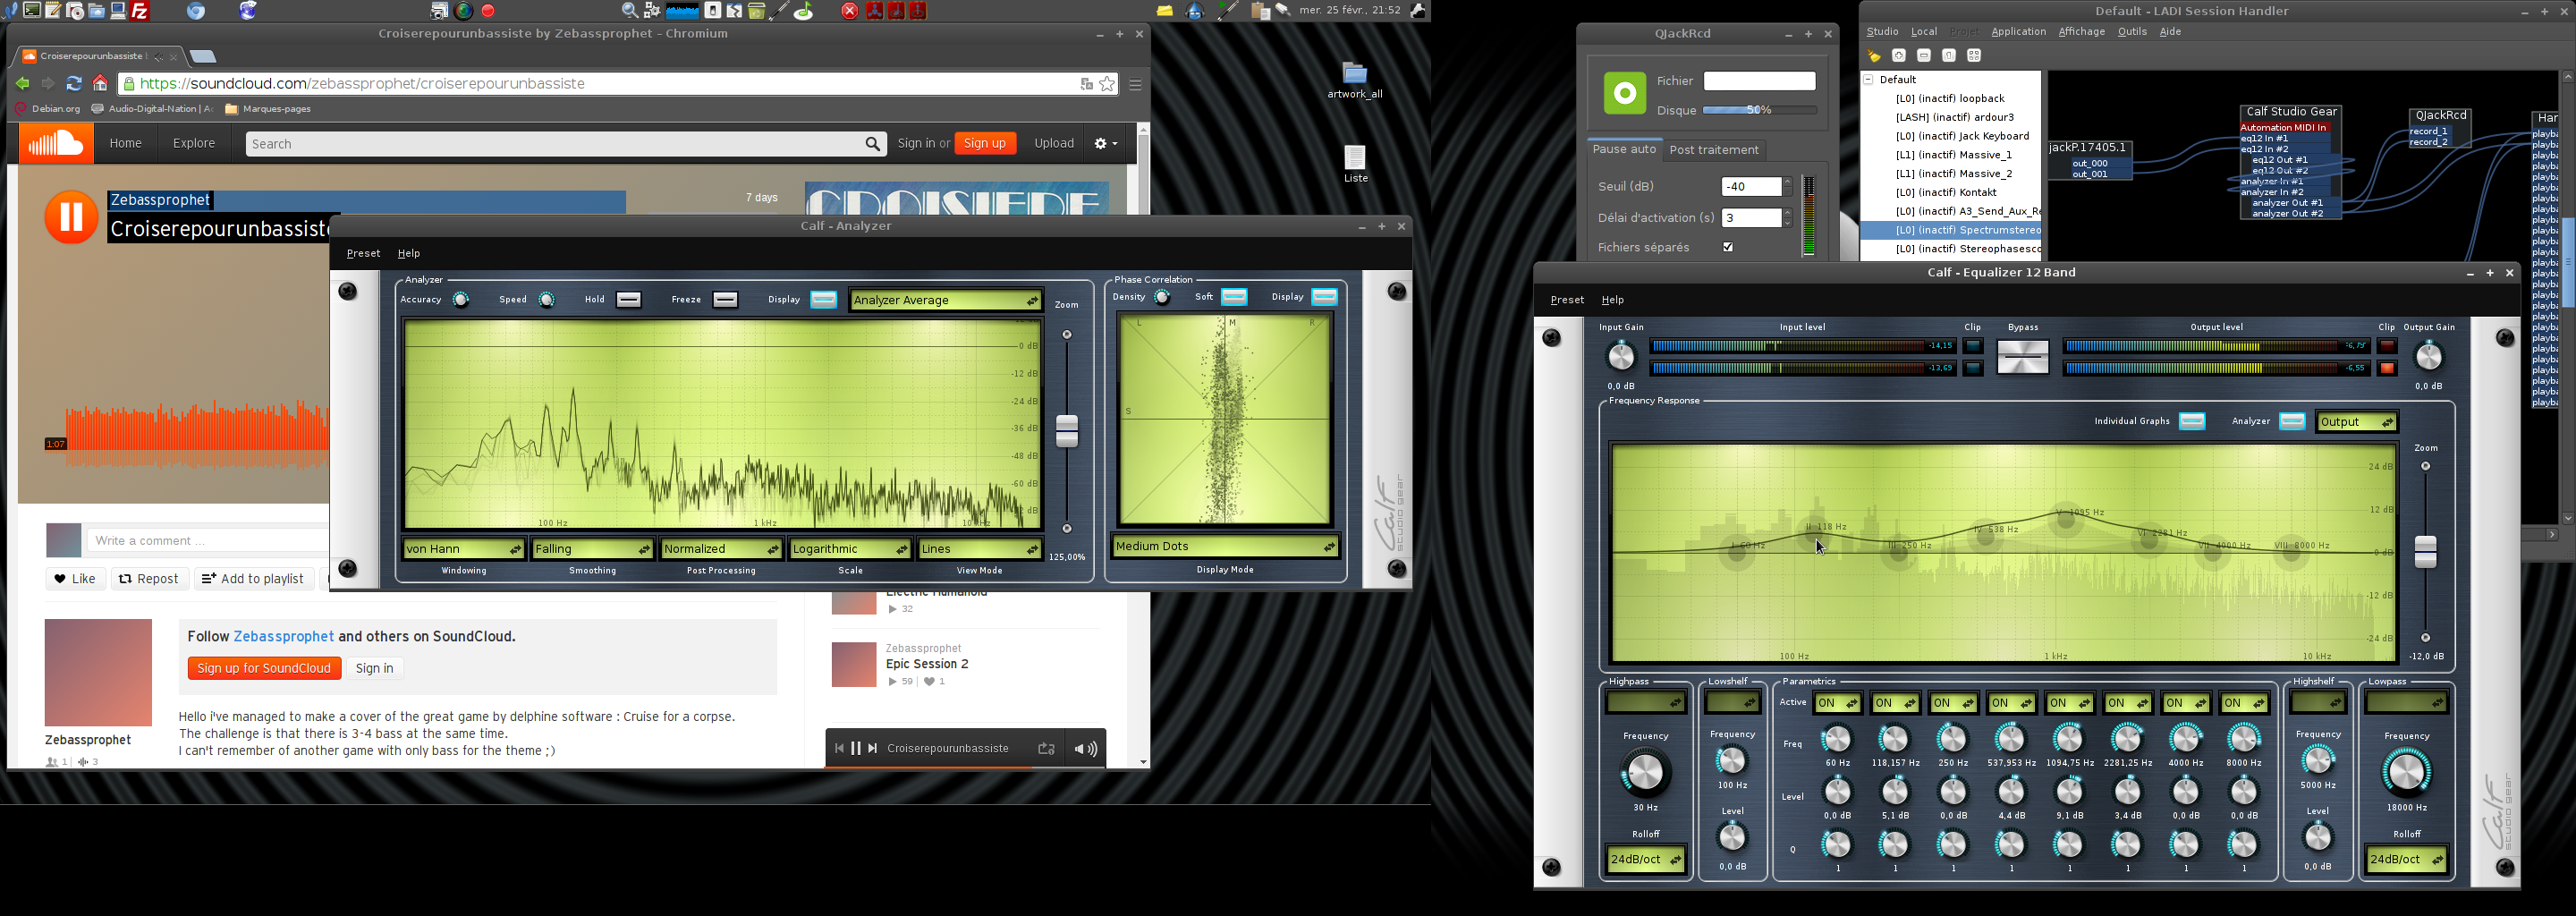2576x916 pixels.
Task: Switch to Post traitement tab in QJackRcd
Action: 1713,150
